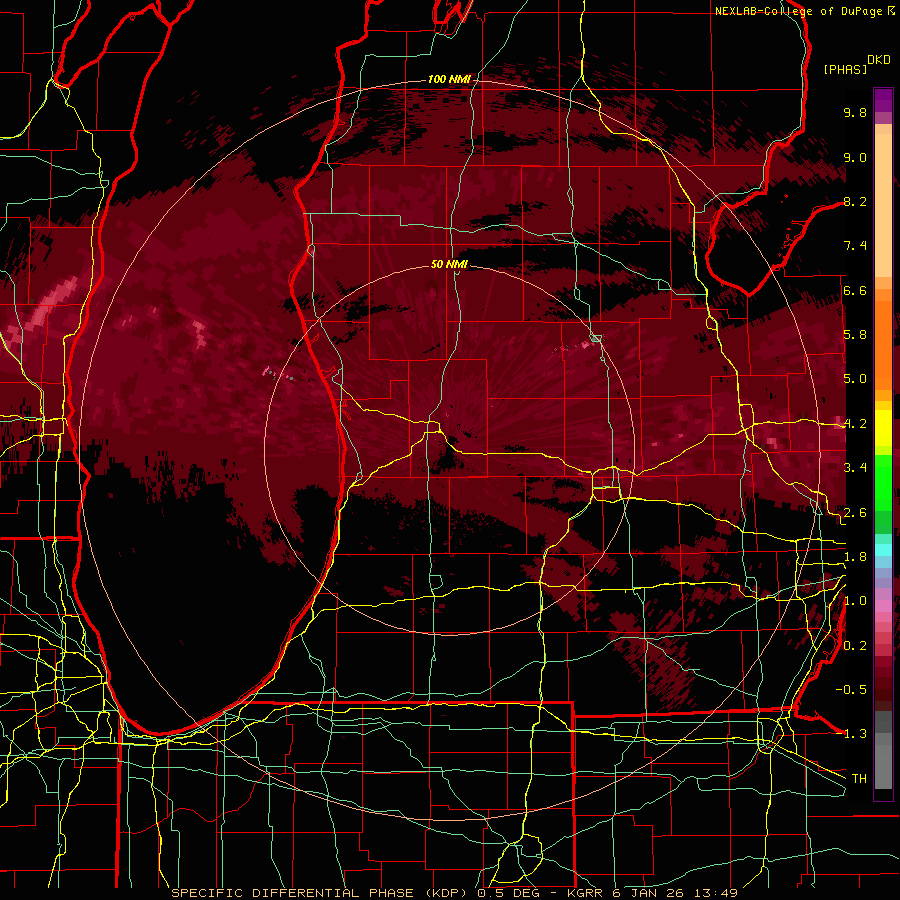Click the DKD product code label
Image resolution: width=900 pixels, height=900 pixels.
(878, 60)
